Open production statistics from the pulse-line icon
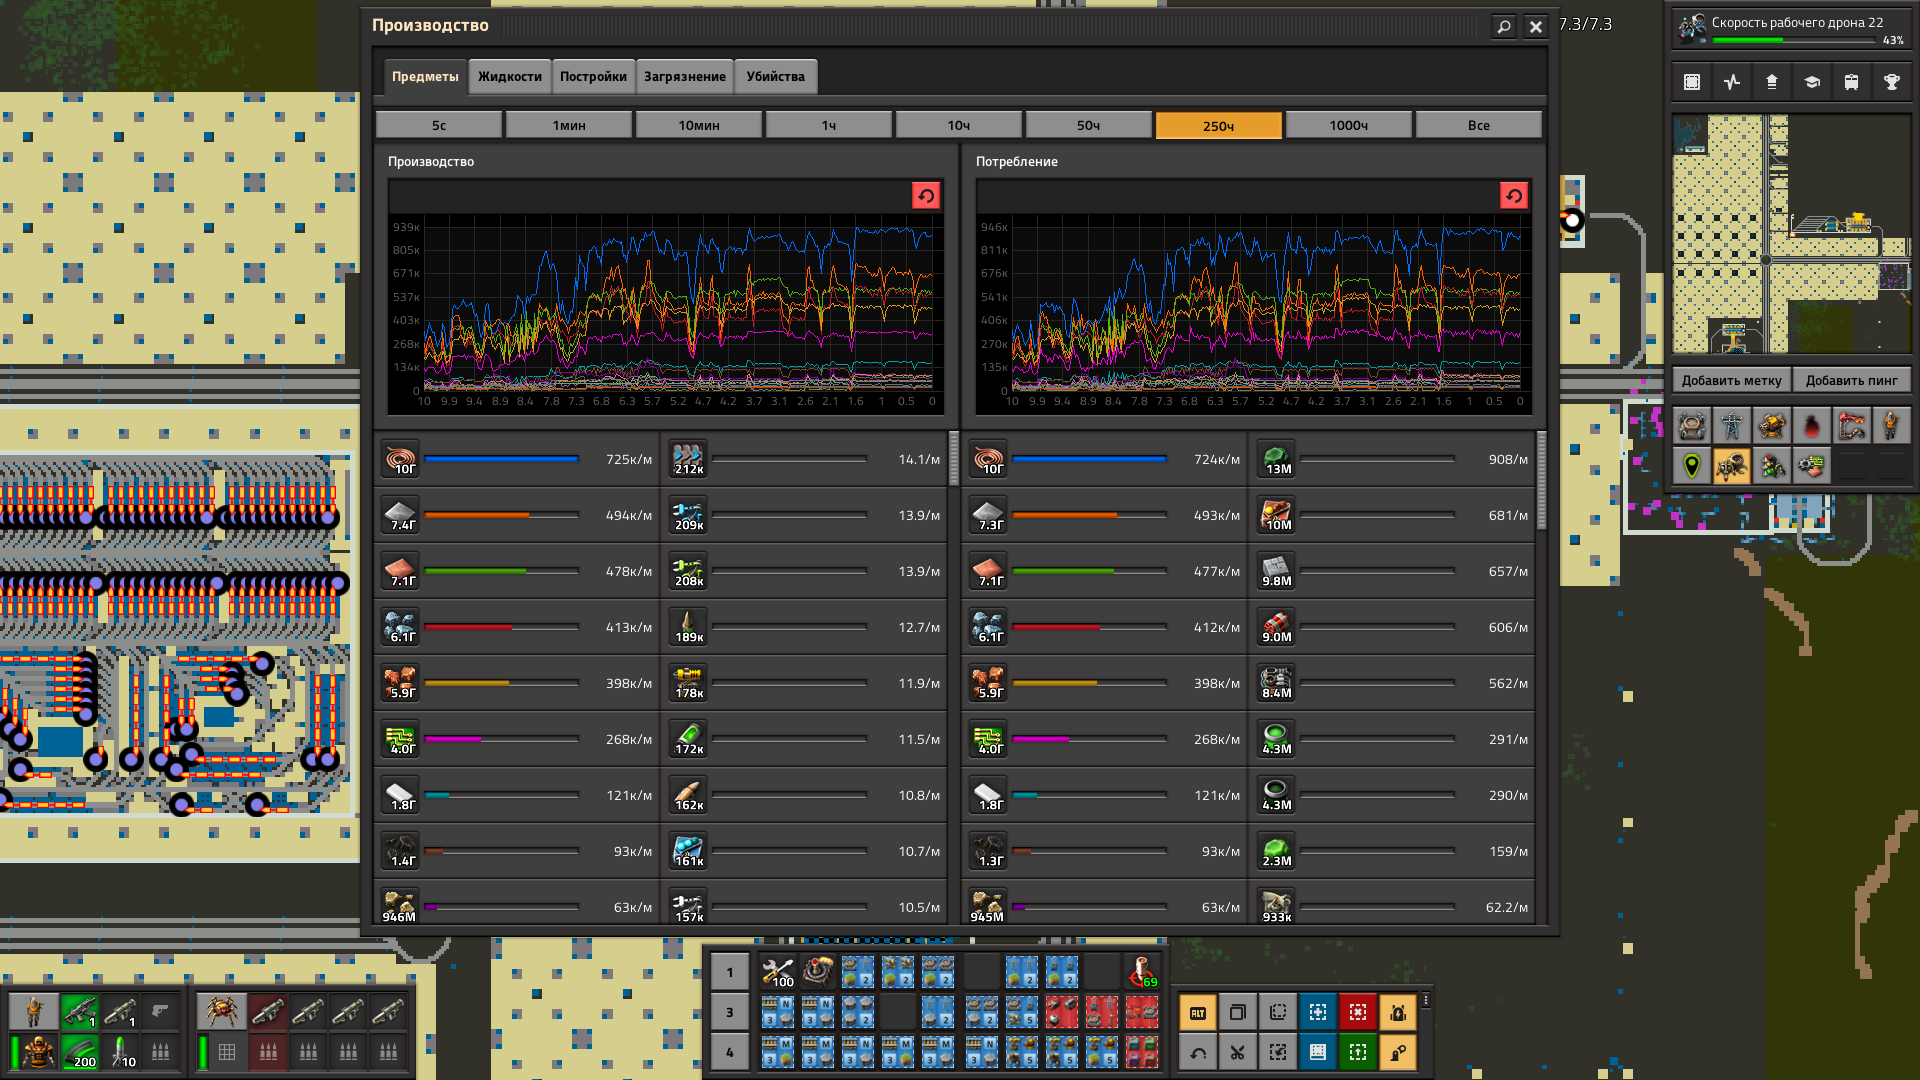This screenshot has height=1080, width=1920. point(1732,82)
